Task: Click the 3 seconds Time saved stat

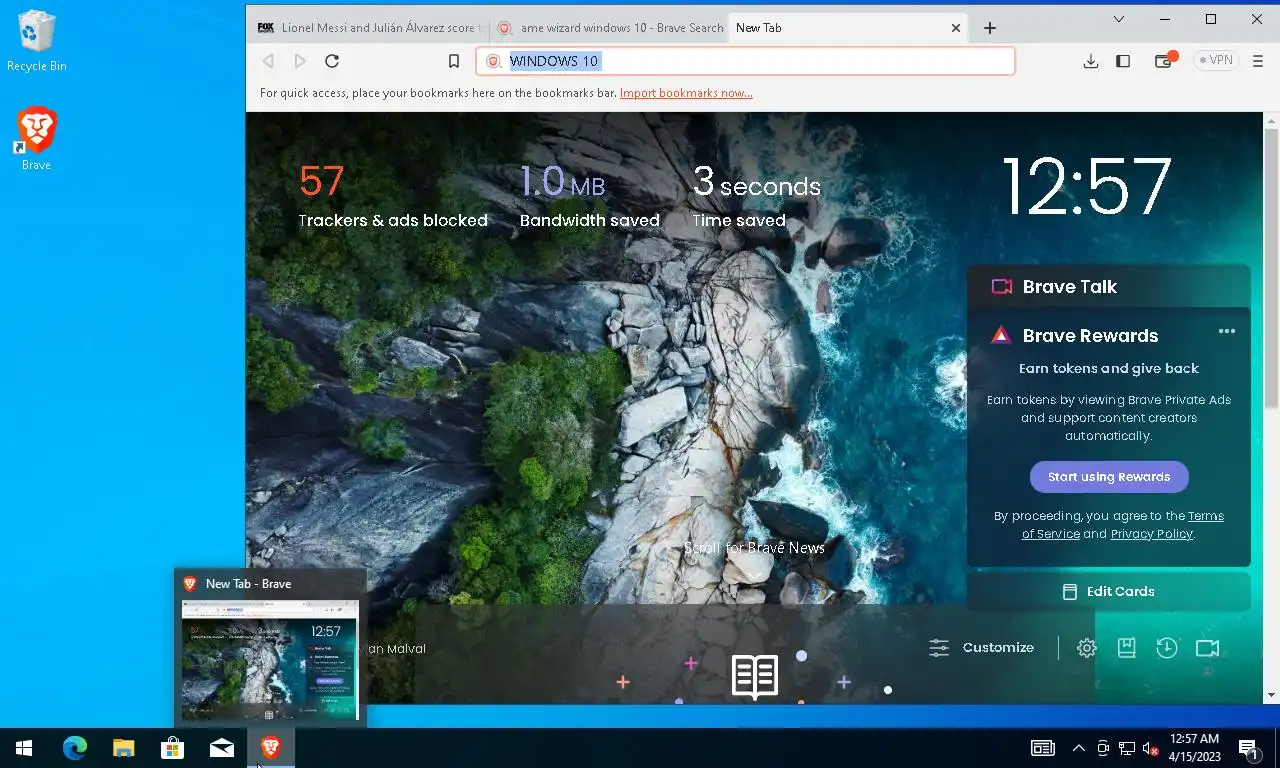Action: [x=757, y=196]
